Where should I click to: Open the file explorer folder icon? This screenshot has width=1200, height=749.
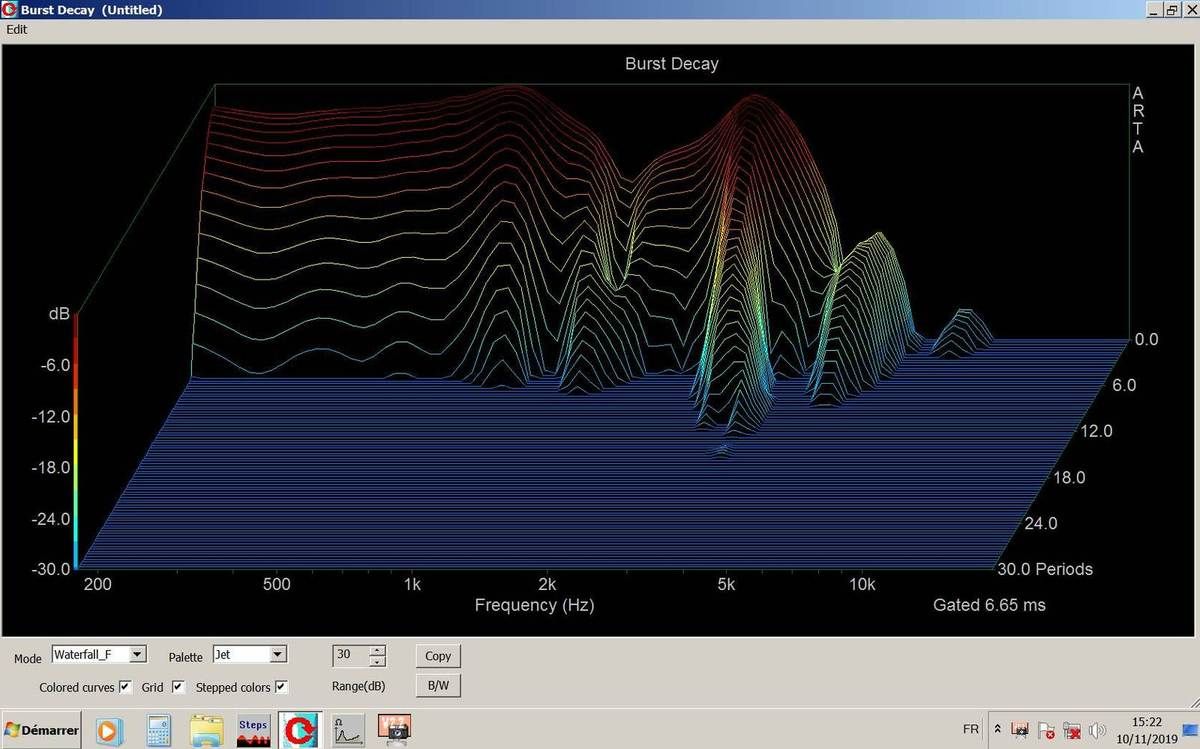point(206,730)
